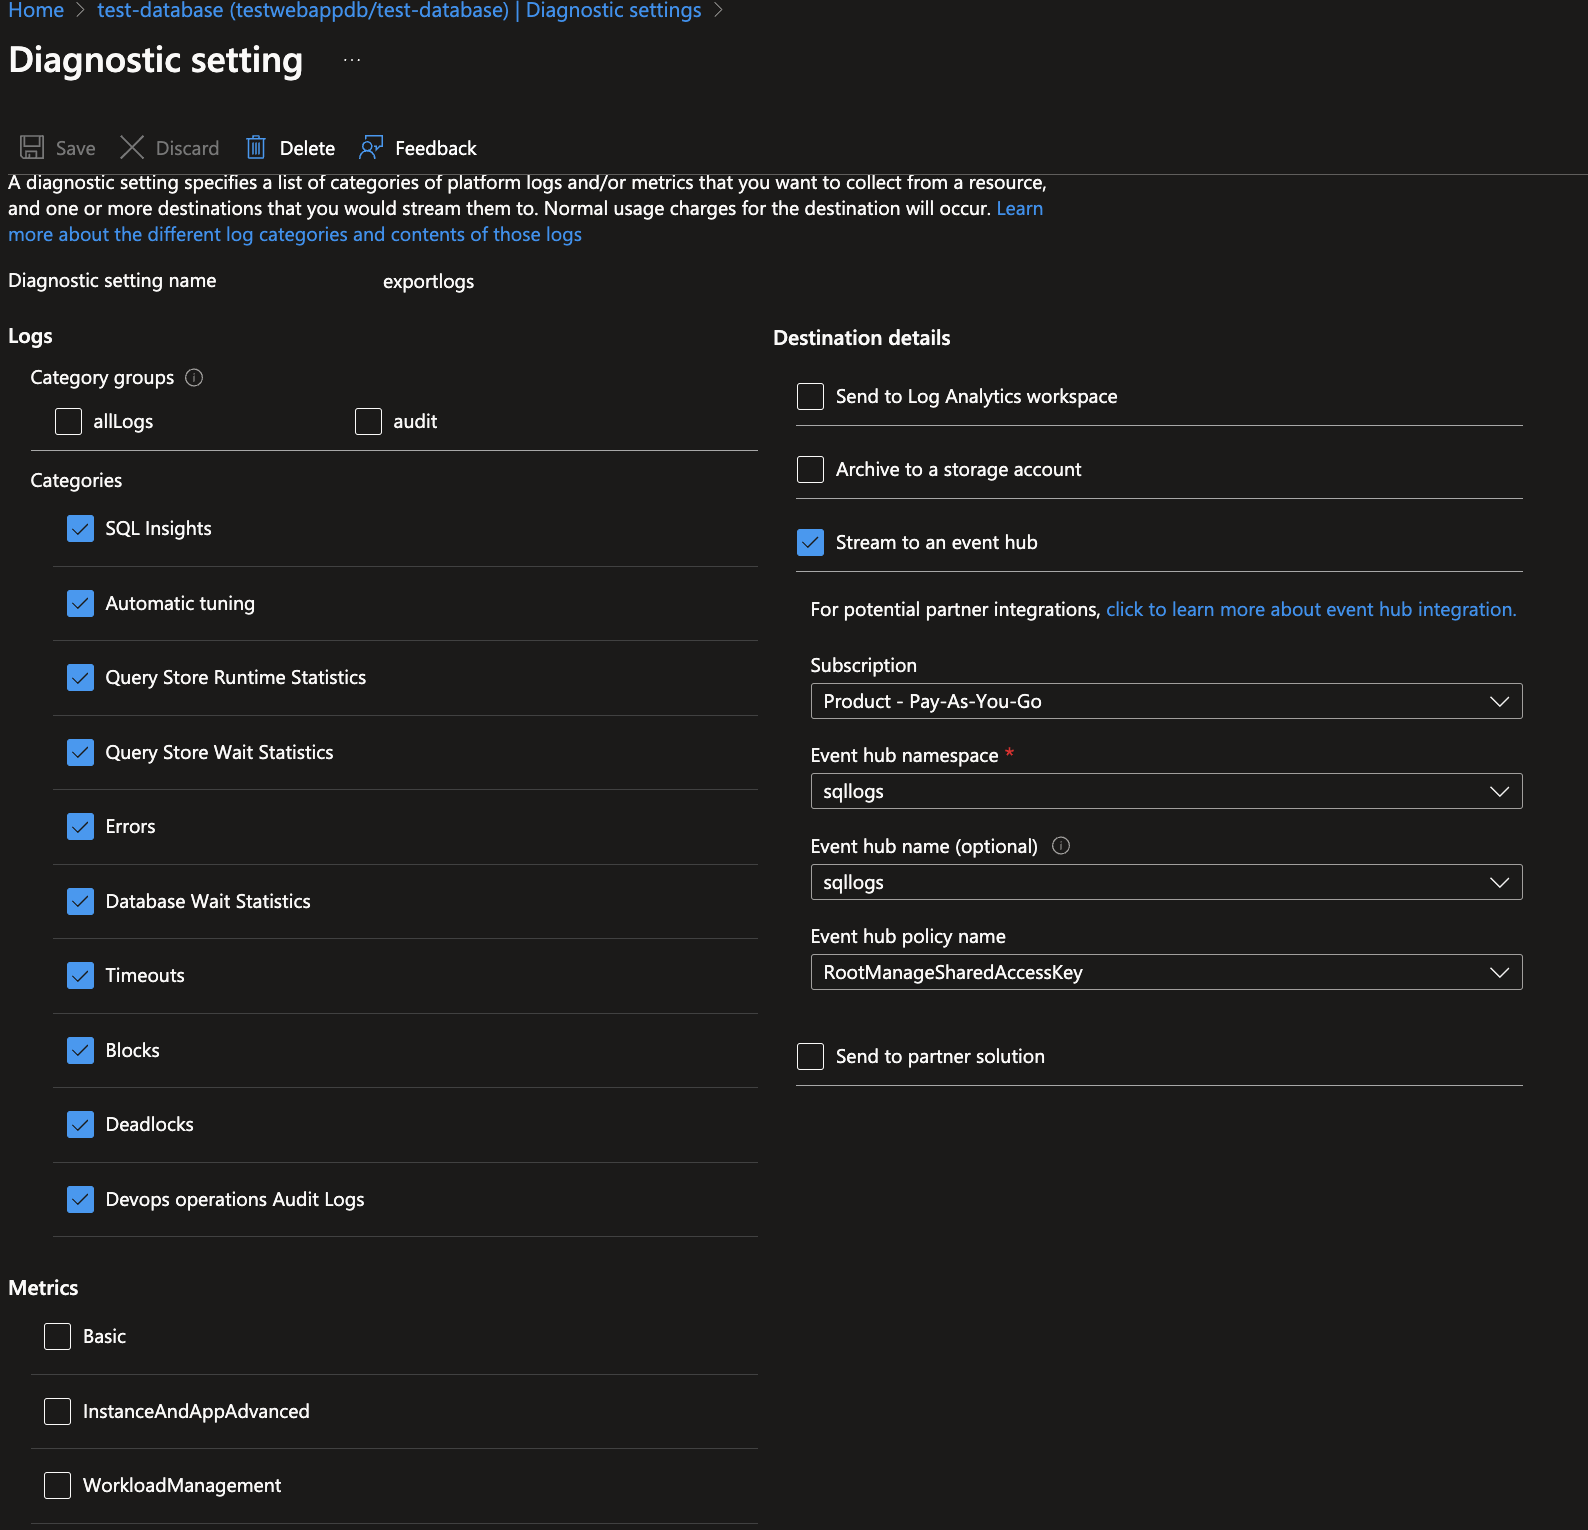Enable the allLogs category group

69,422
